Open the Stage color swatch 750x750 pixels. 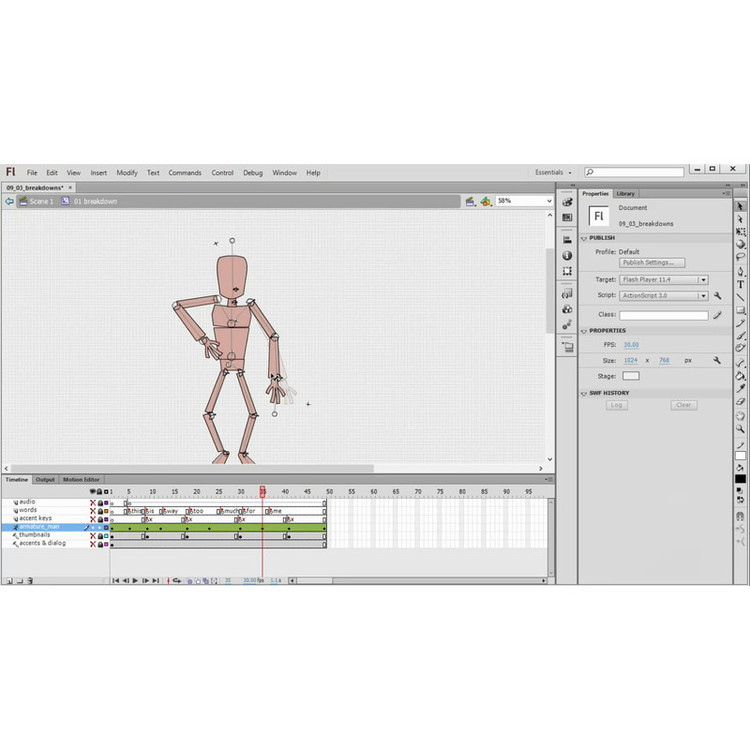click(x=631, y=376)
